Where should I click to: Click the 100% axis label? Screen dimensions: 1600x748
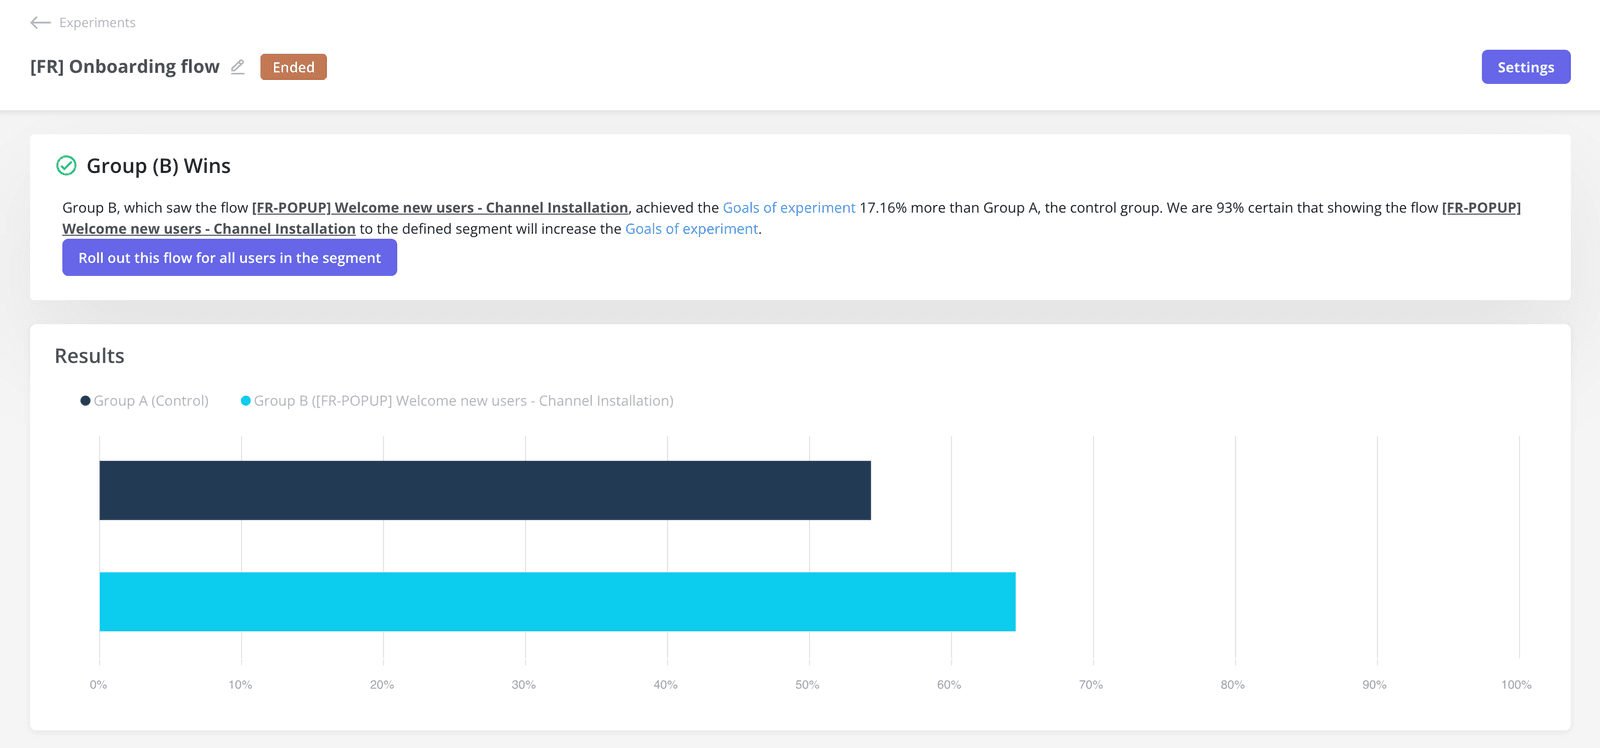click(x=1516, y=685)
